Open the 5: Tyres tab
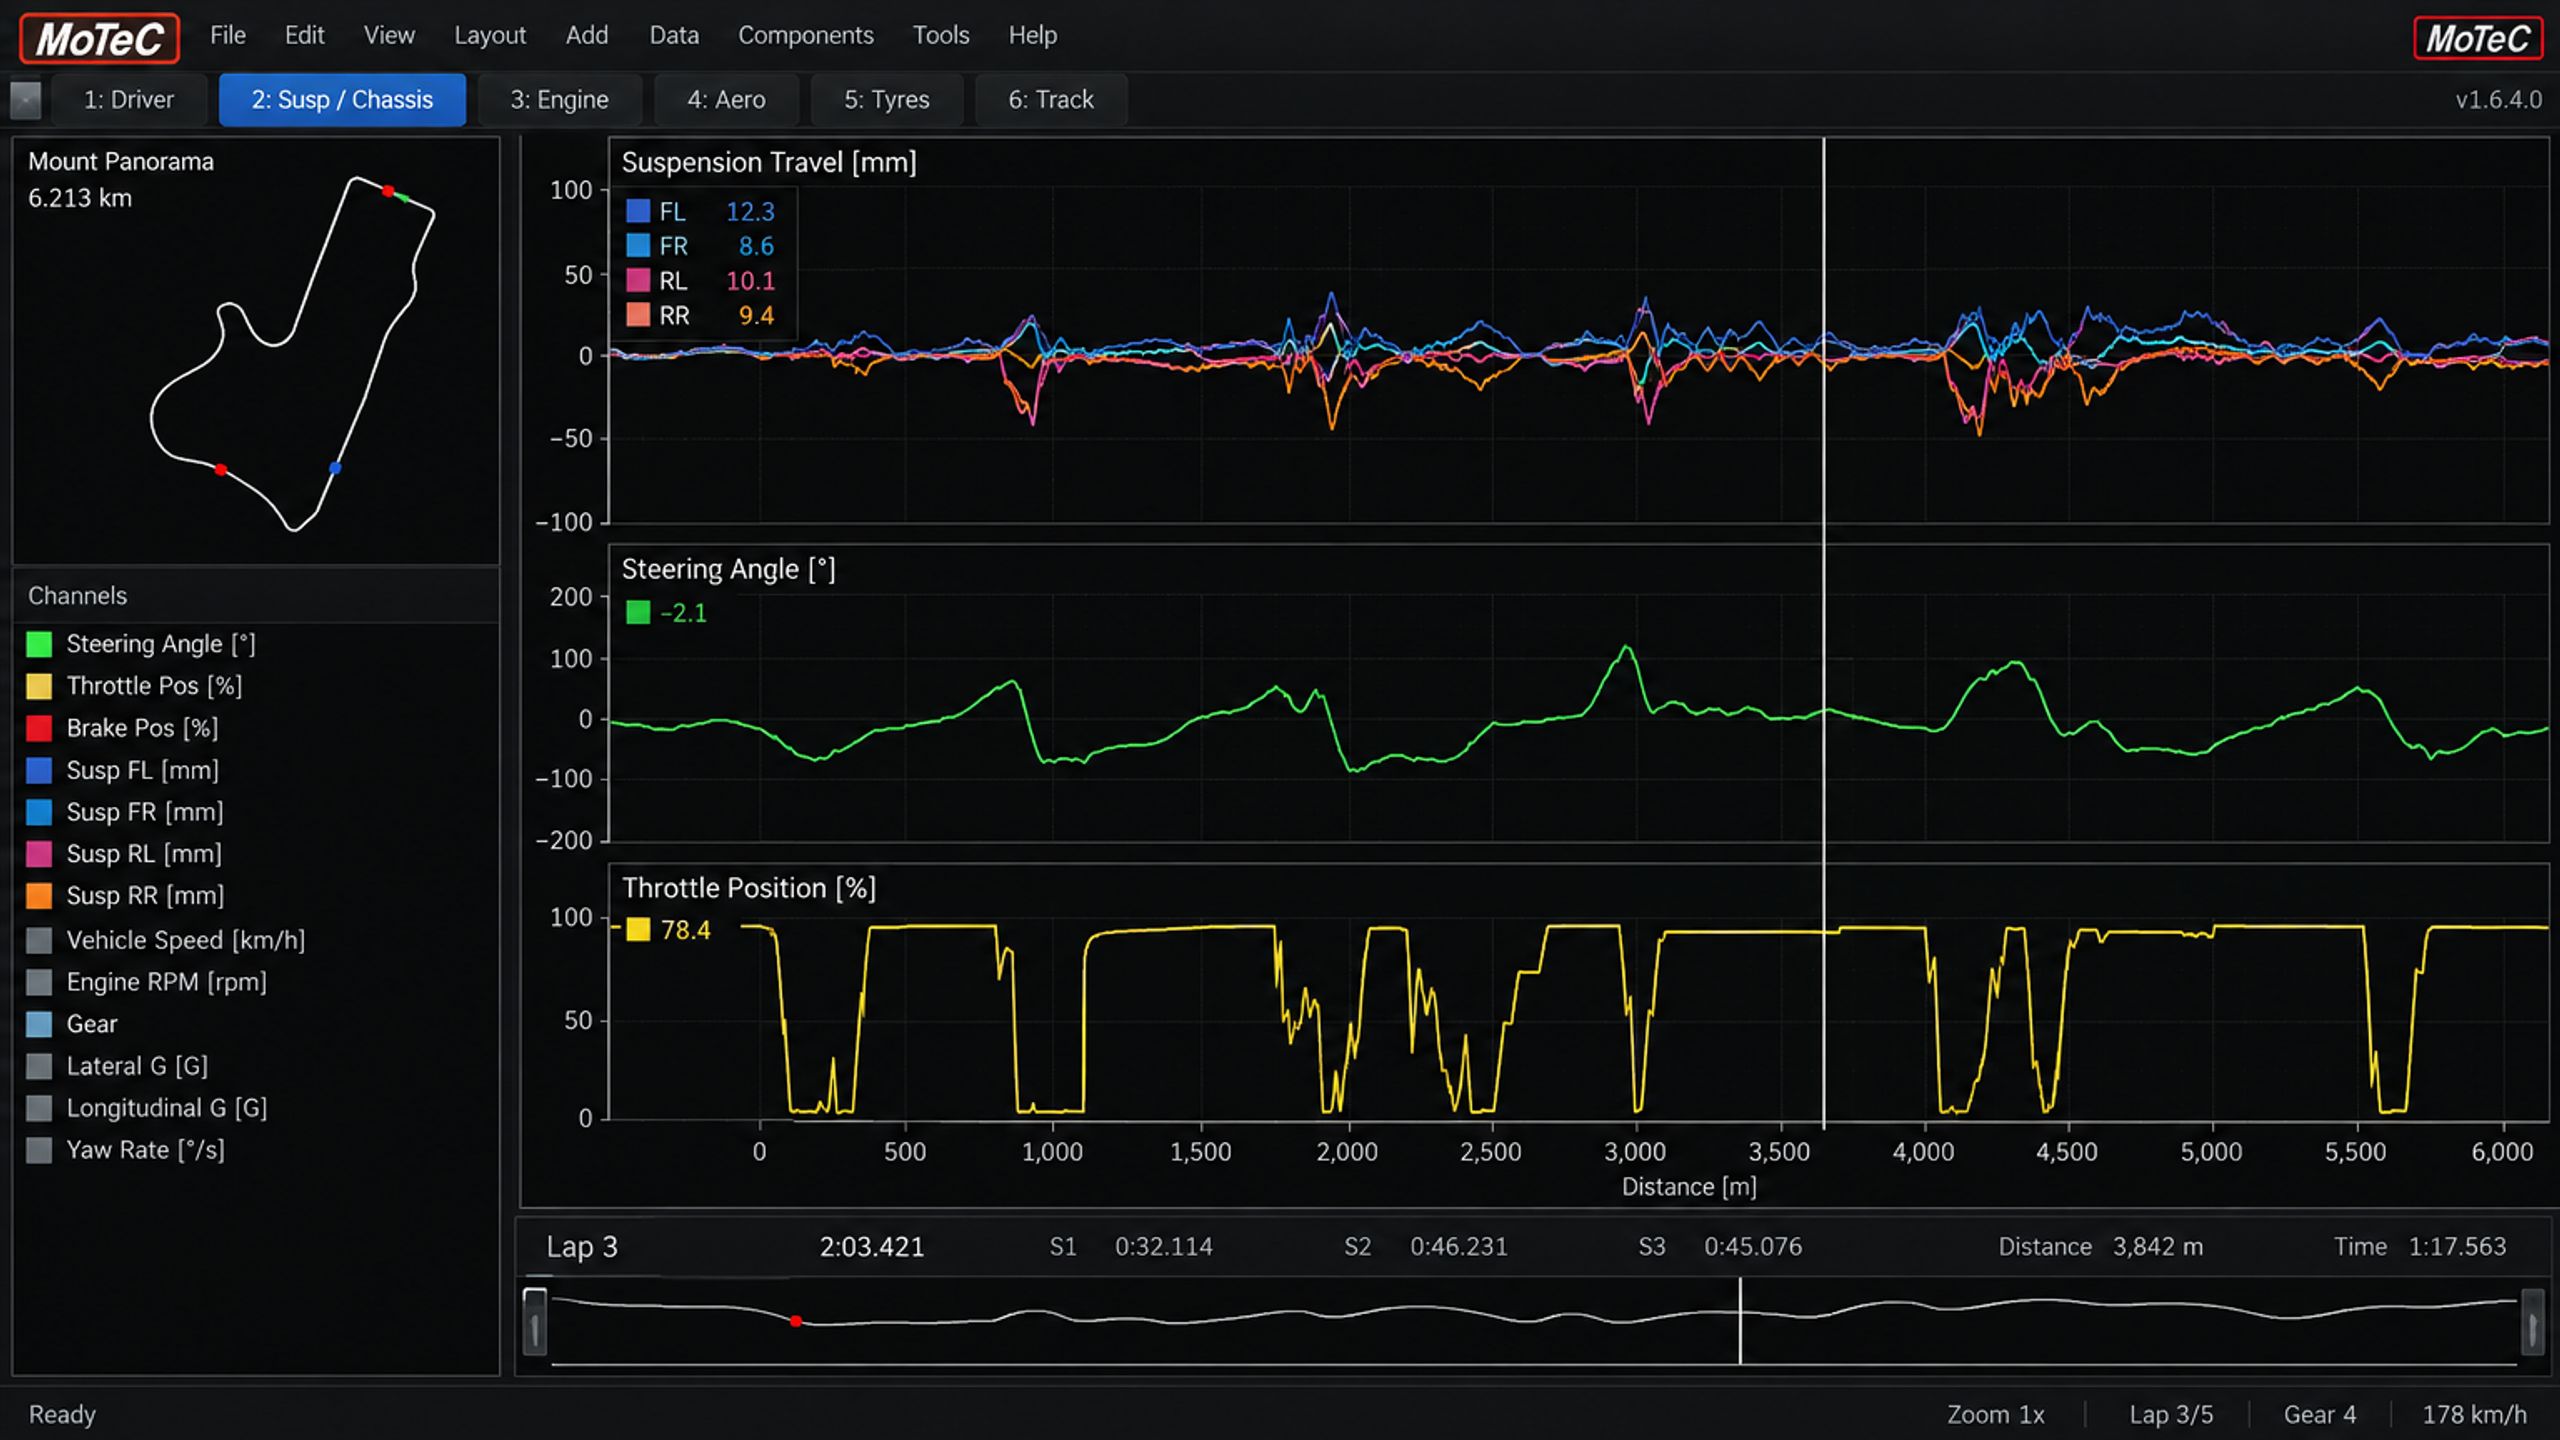2560x1440 pixels. pyautogui.click(x=886, y=100)
